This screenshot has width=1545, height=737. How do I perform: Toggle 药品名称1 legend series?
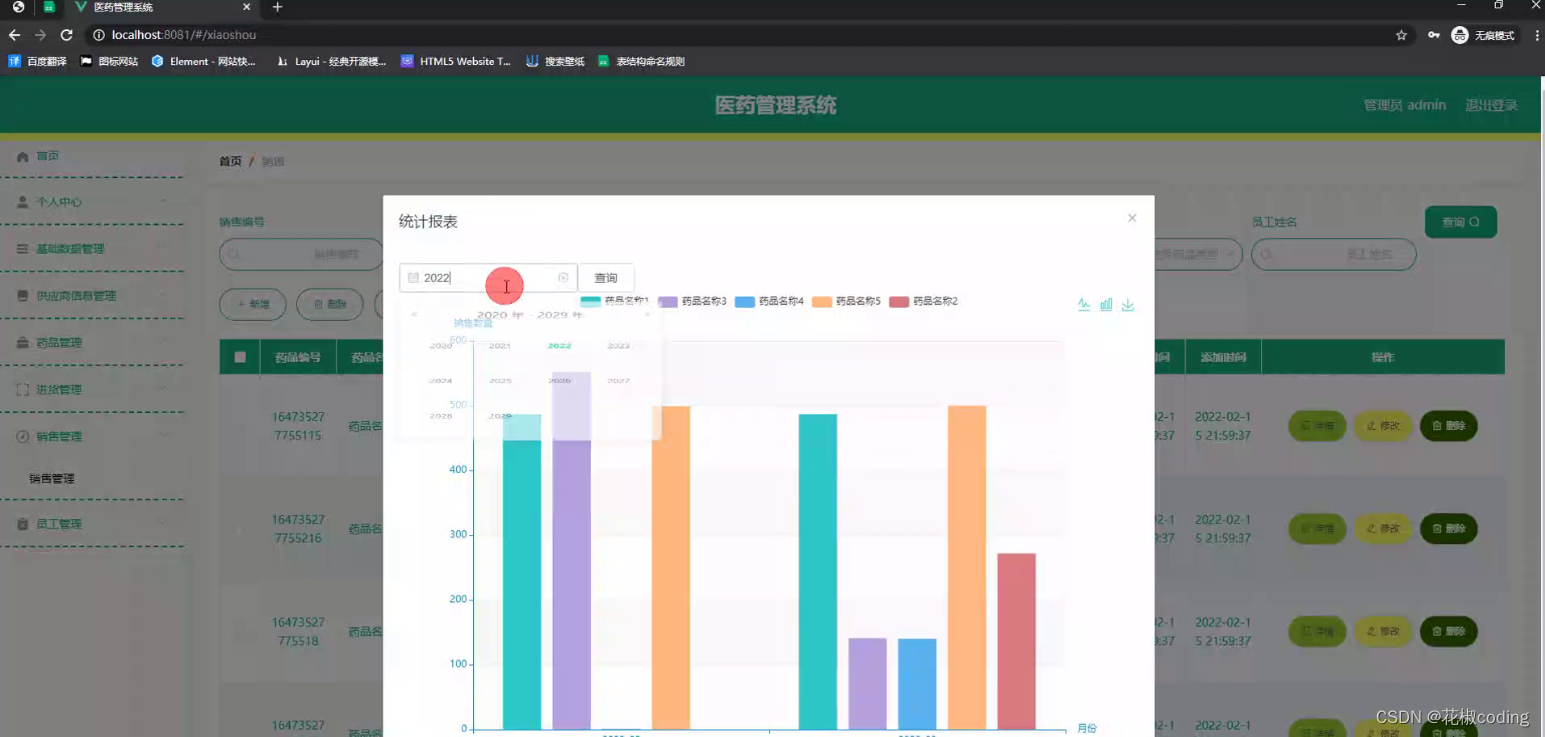coord(615,301)
